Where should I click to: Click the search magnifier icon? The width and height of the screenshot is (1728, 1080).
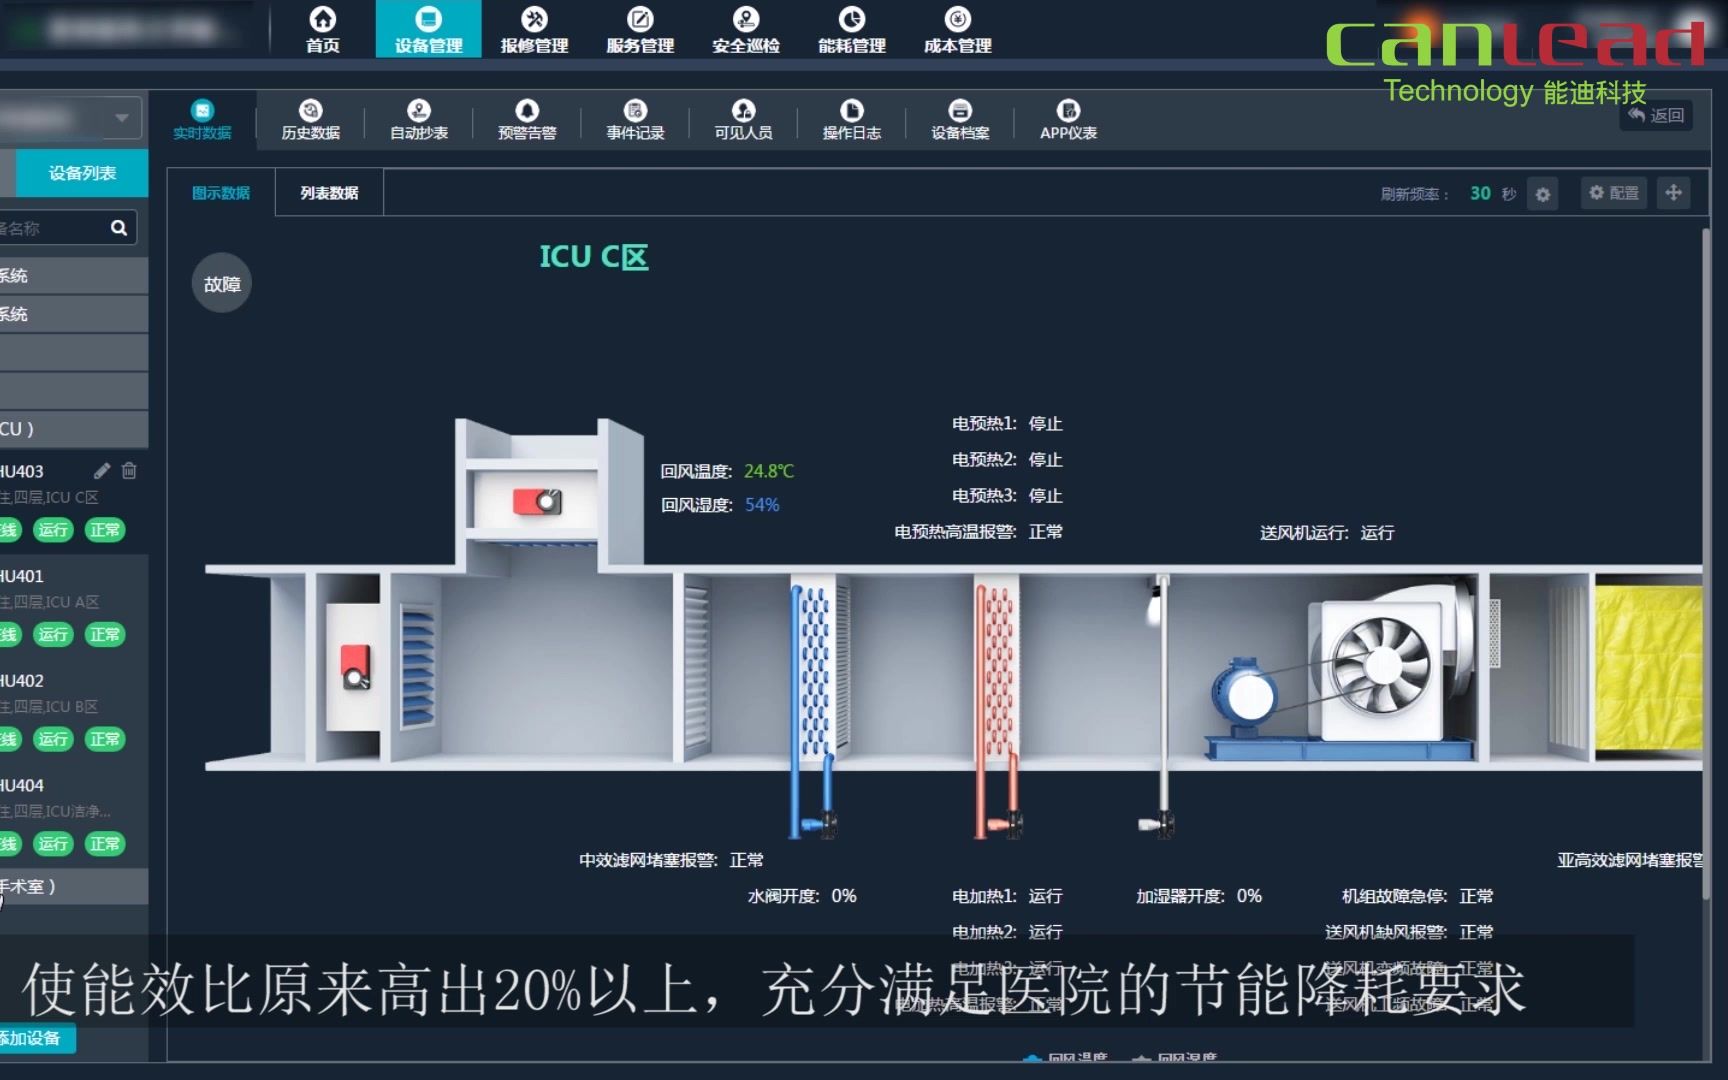click(119, 228)
